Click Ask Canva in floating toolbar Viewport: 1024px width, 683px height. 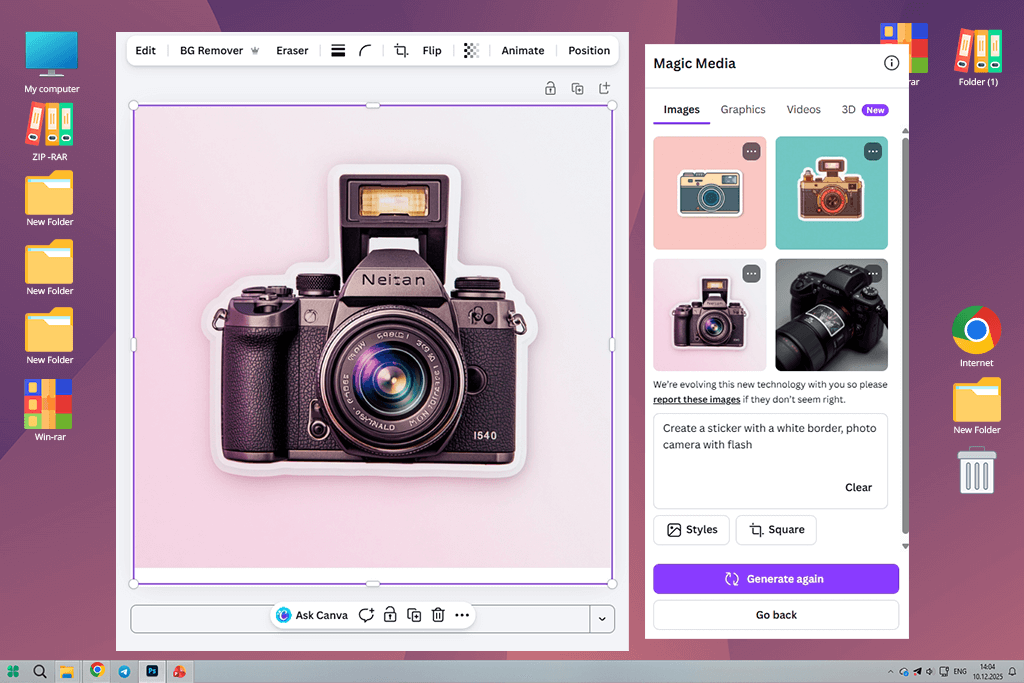(312, 615)
